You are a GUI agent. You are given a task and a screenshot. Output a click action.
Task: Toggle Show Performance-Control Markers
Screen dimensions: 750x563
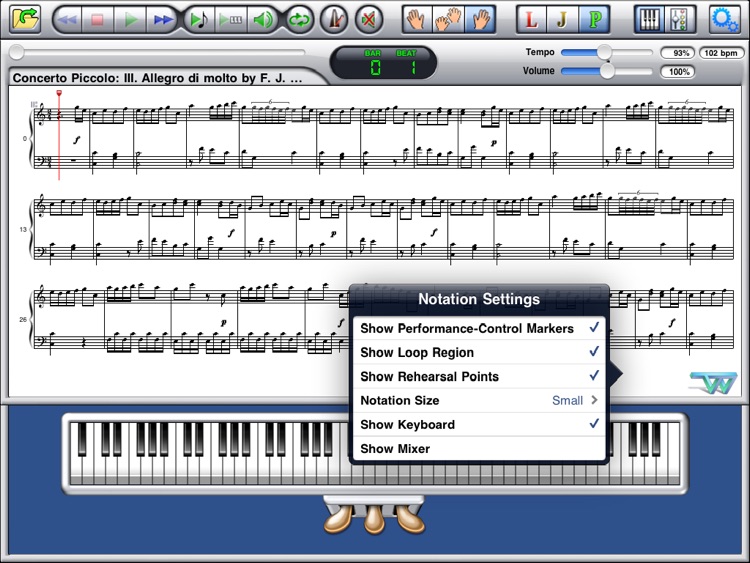479,328
